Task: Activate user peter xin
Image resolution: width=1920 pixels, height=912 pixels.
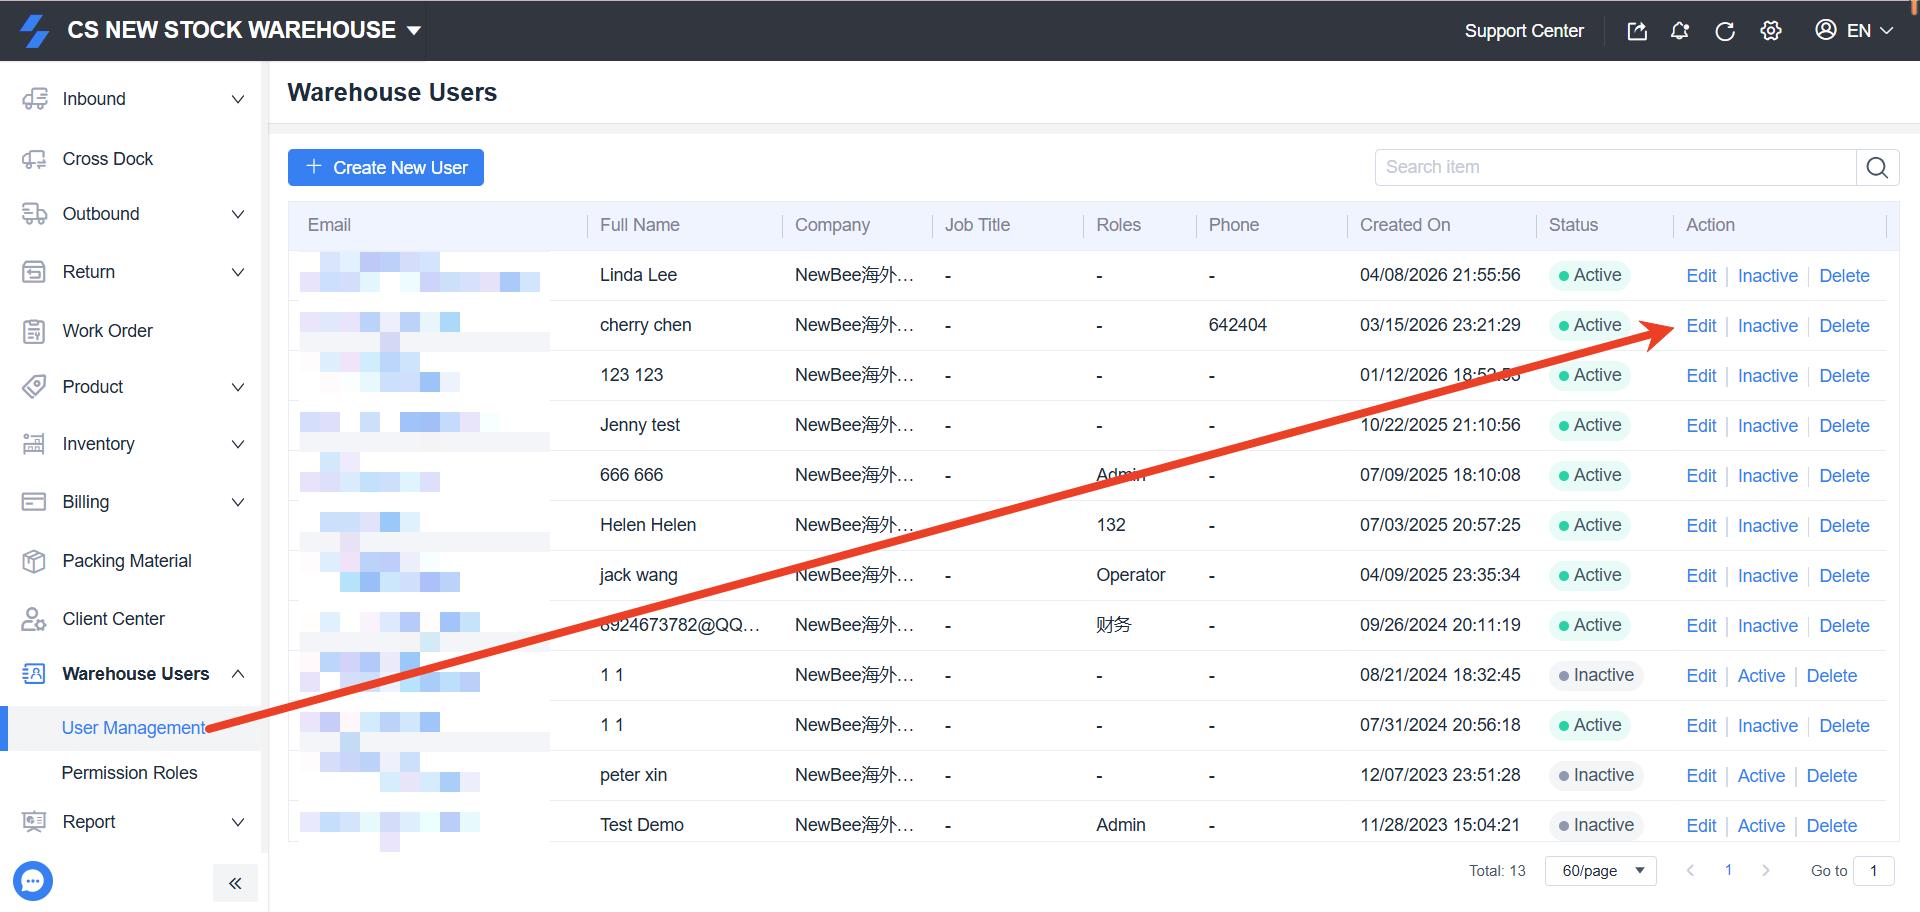Action: [1760, 776]
